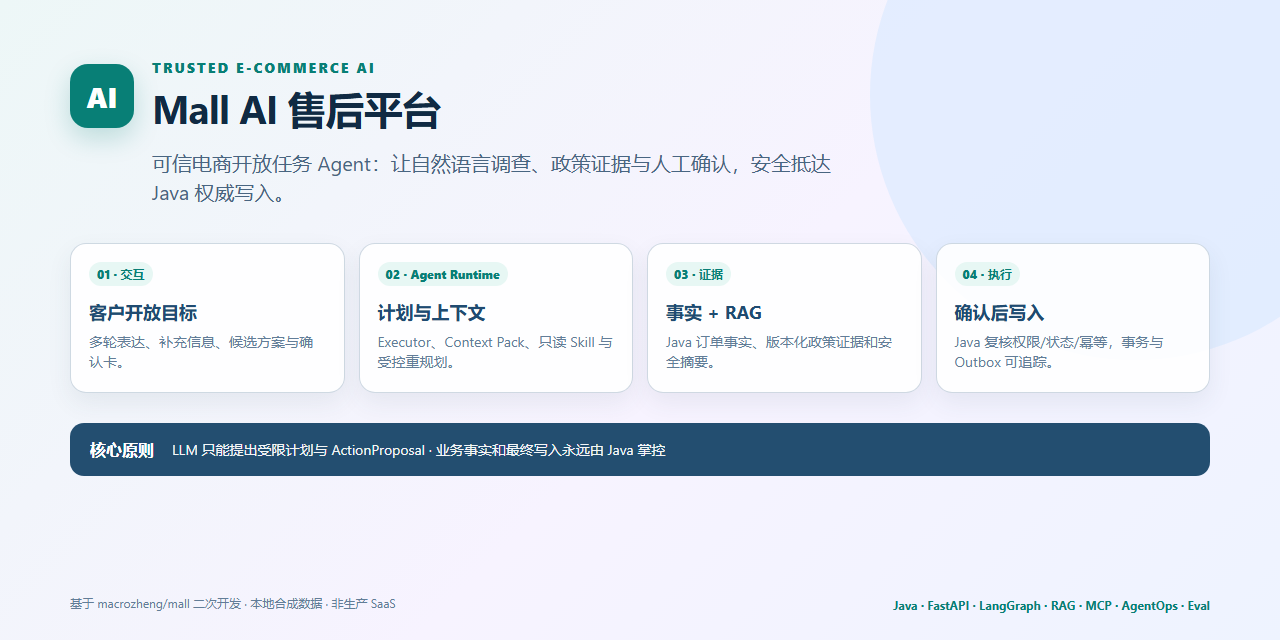This screenshot has height=640, width=1280.
Task: Click the 确认后写入 card title
Action: coord(999,313)
